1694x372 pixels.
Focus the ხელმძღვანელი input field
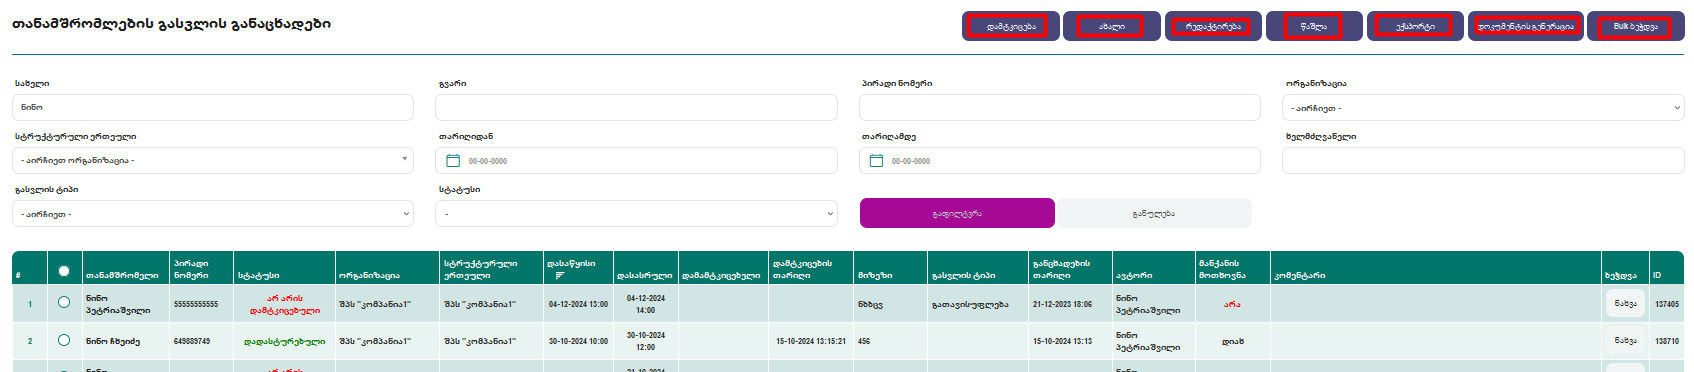pyautogui.click(x=1483, y=160)
